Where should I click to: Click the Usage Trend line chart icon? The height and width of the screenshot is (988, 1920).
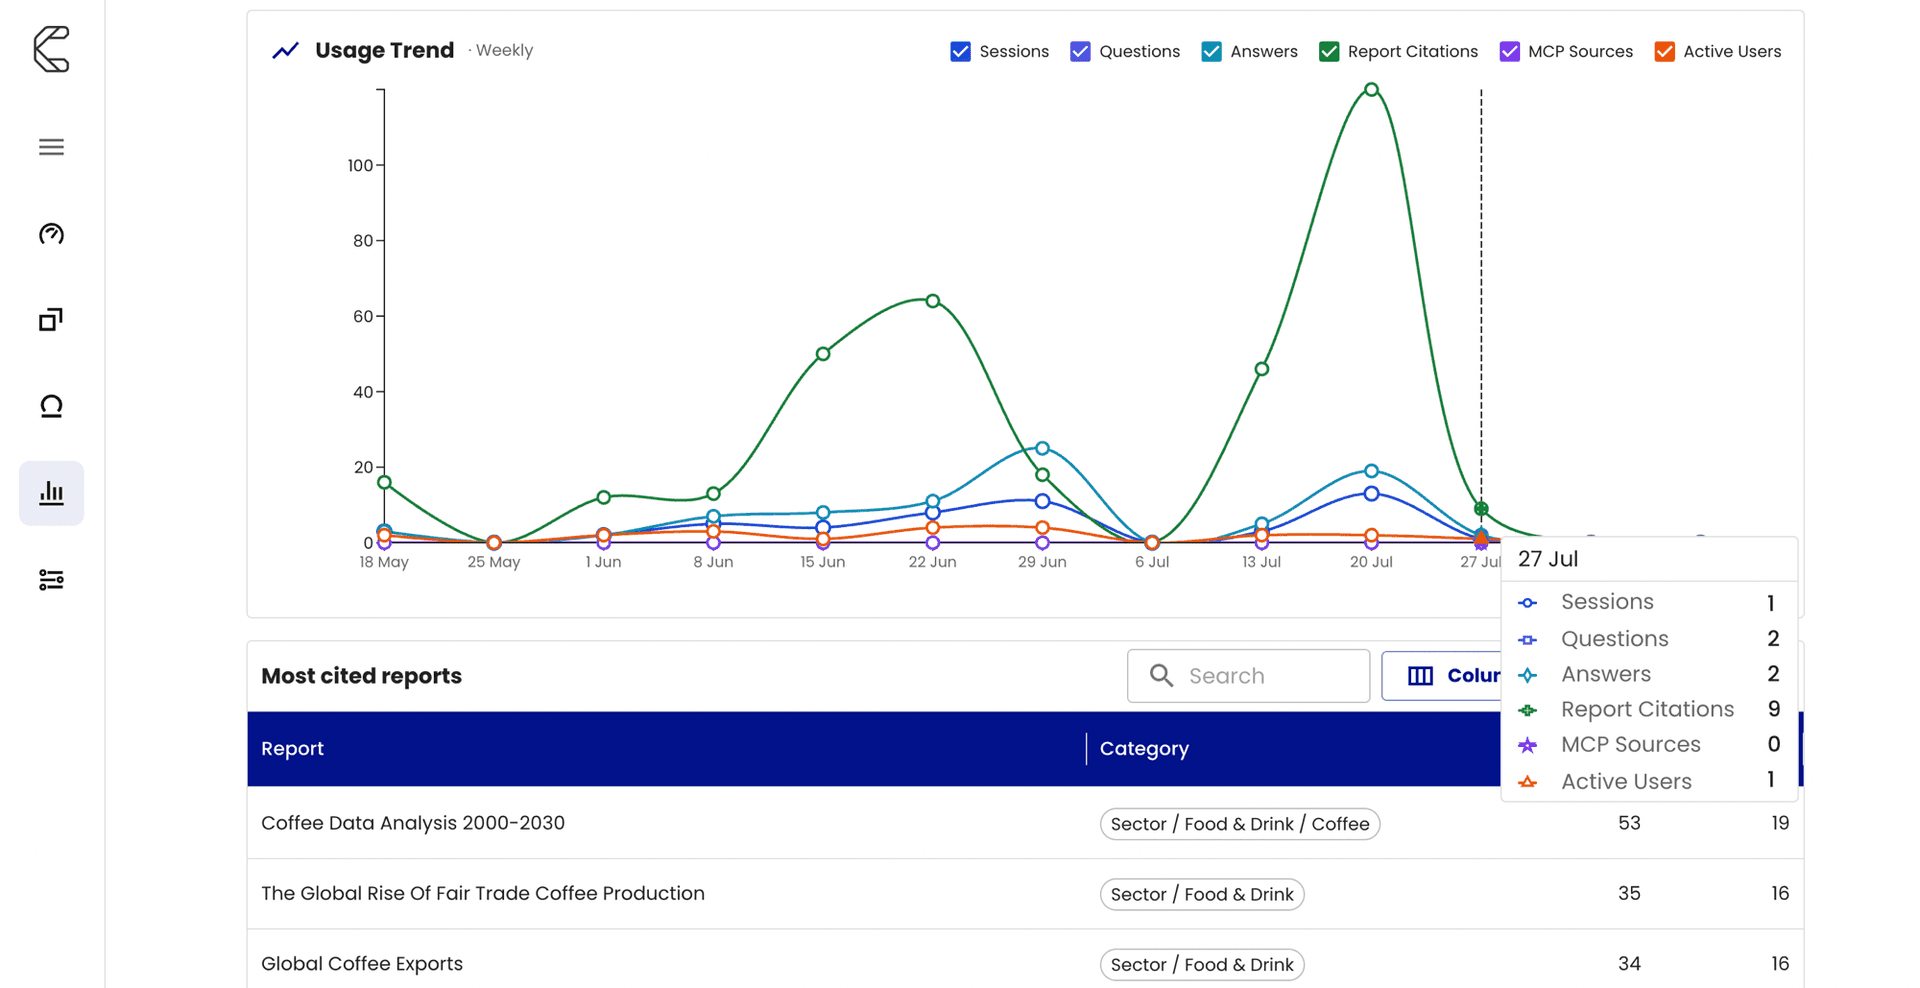coord(286,50)
